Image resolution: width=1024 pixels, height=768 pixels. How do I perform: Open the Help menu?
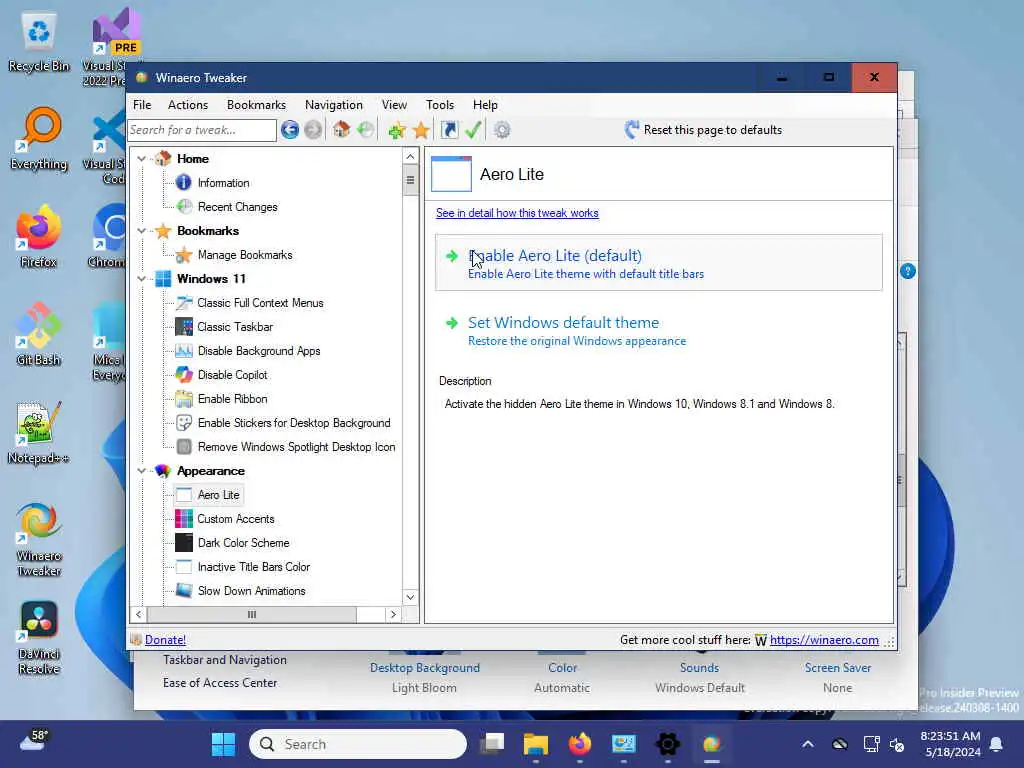[485, 104]
